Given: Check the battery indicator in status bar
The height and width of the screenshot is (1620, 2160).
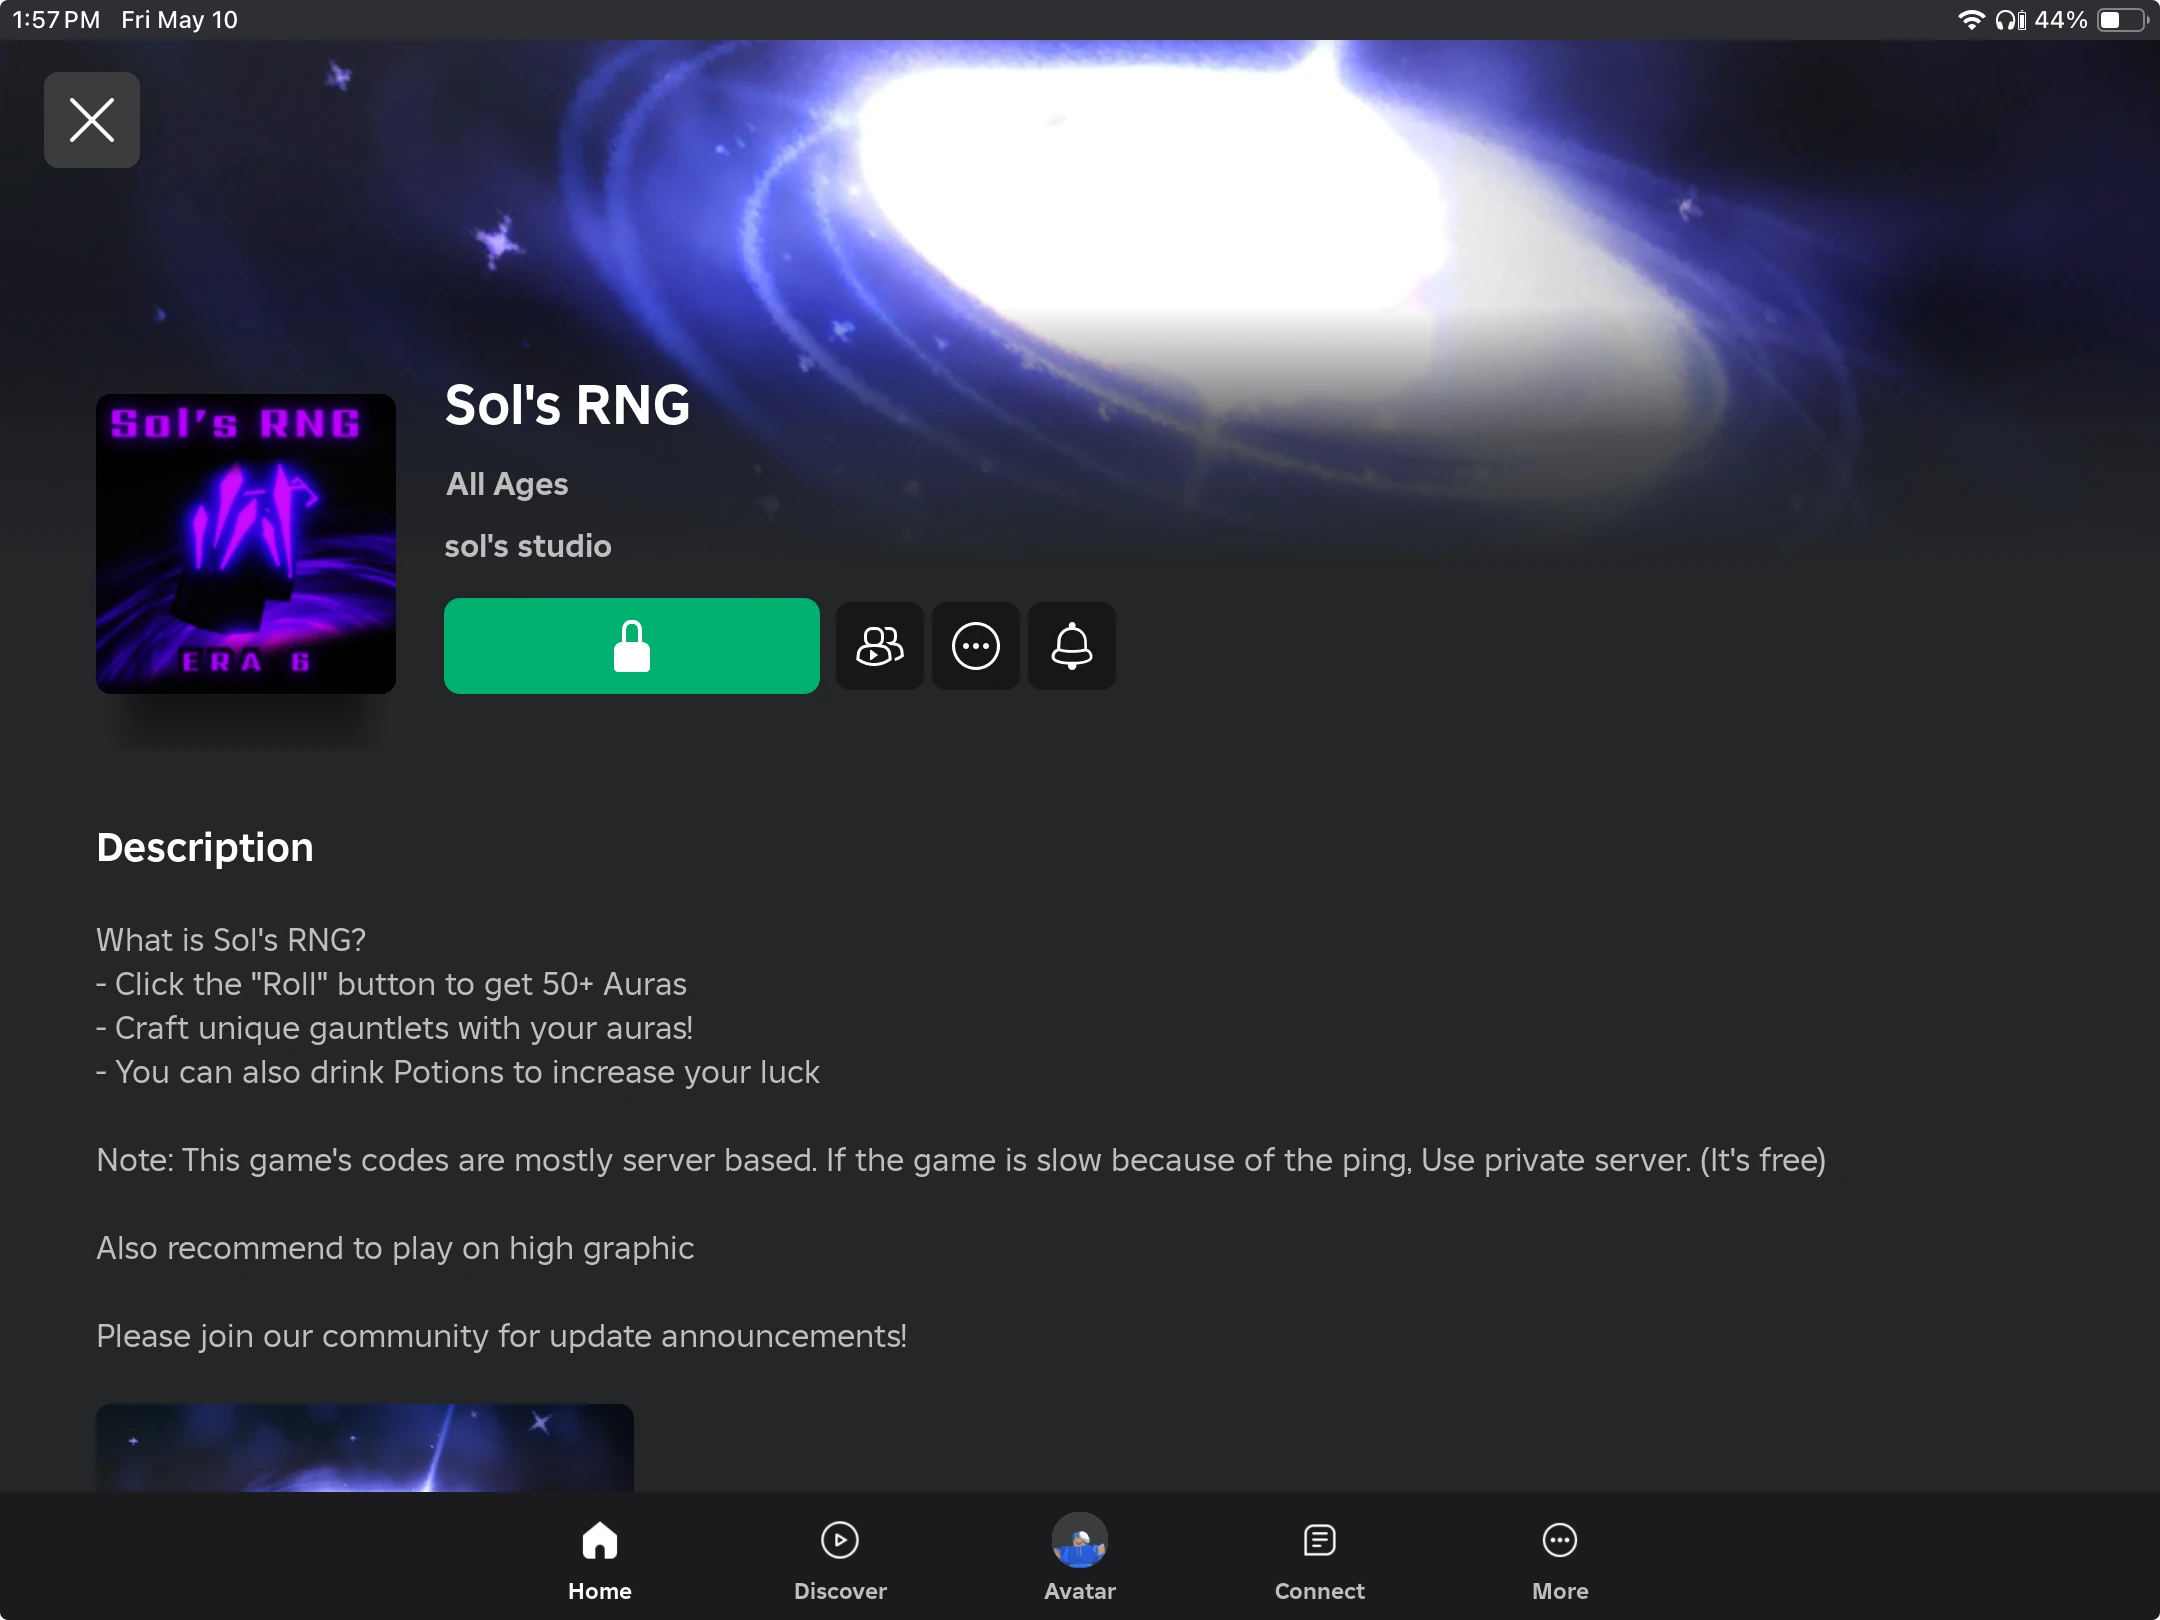Looking at the screenshot, I should tap(2122, 20).
